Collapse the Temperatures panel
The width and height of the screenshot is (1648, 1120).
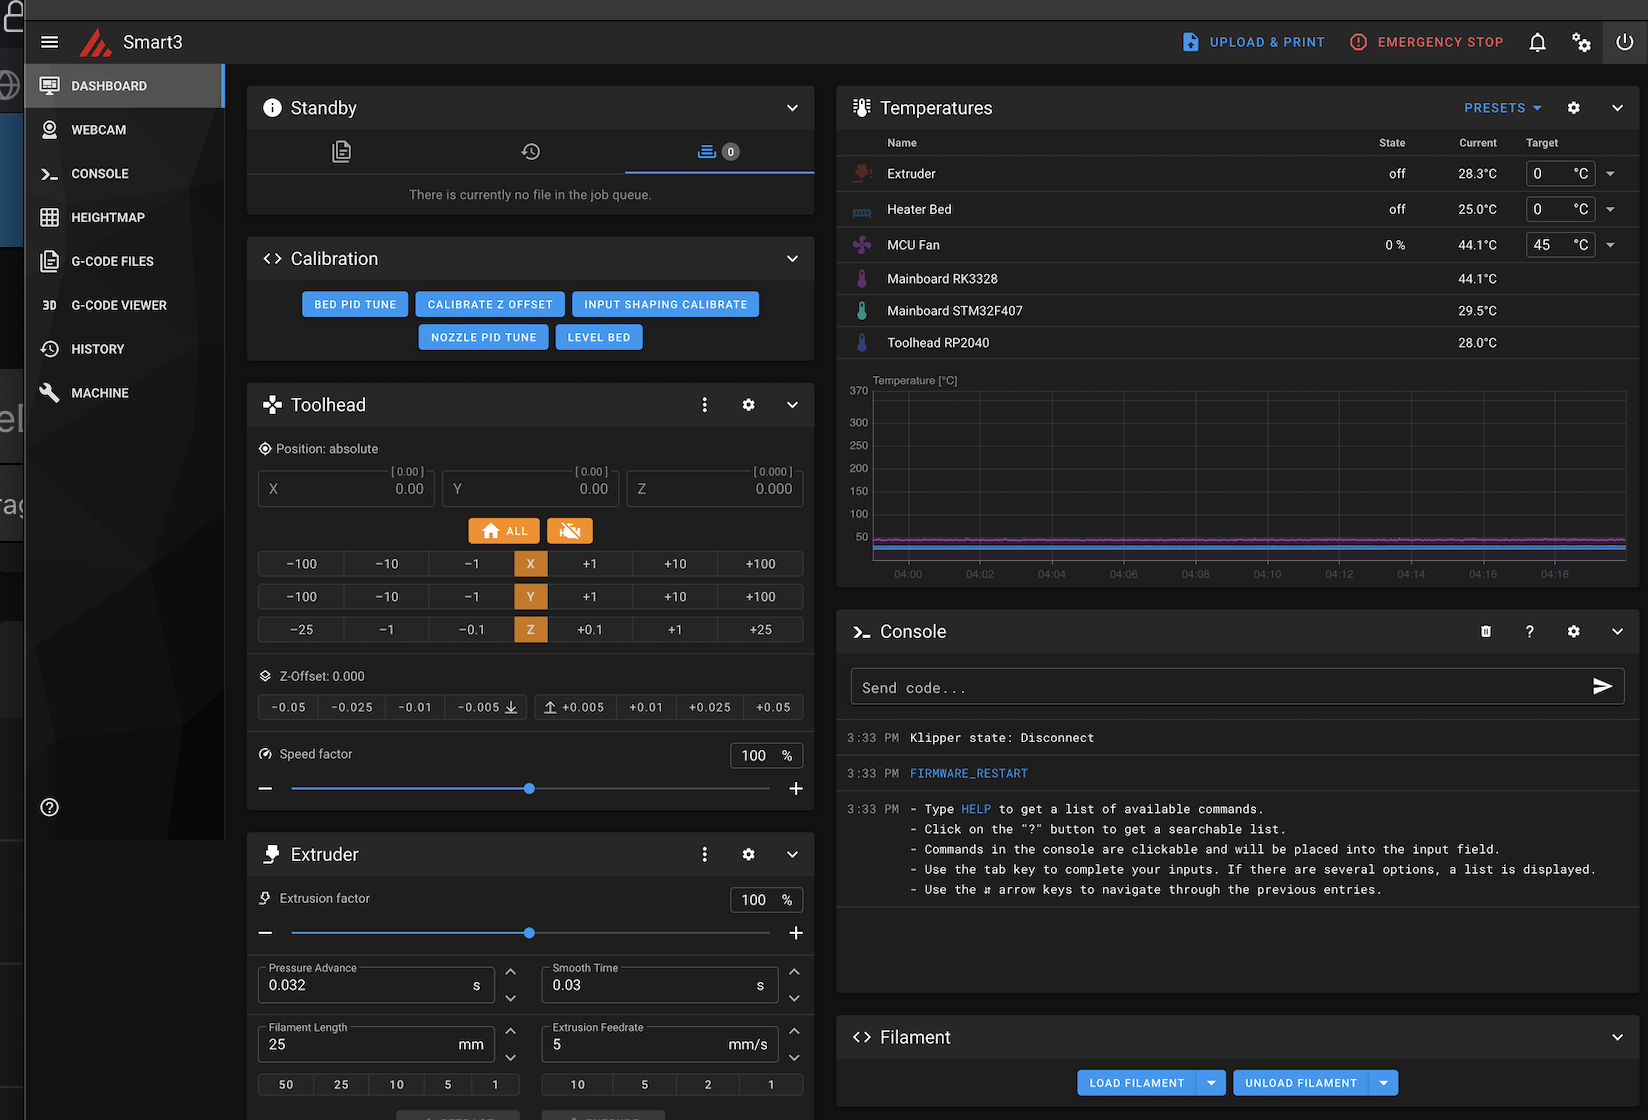(1617, 108)
